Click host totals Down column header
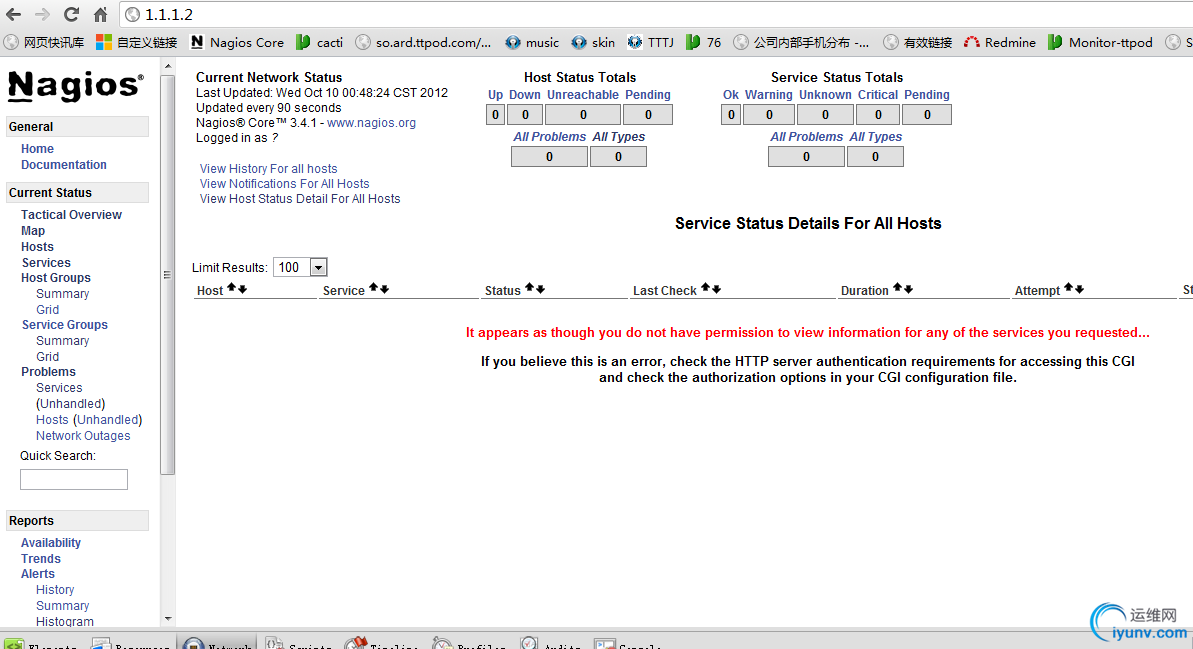1193x649 pixels. [525, 95]
